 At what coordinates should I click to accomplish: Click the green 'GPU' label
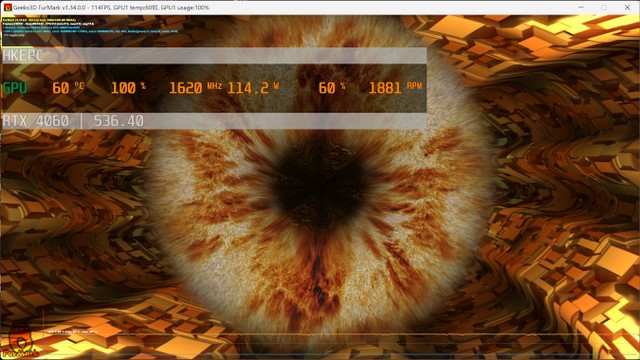point(15,88)
